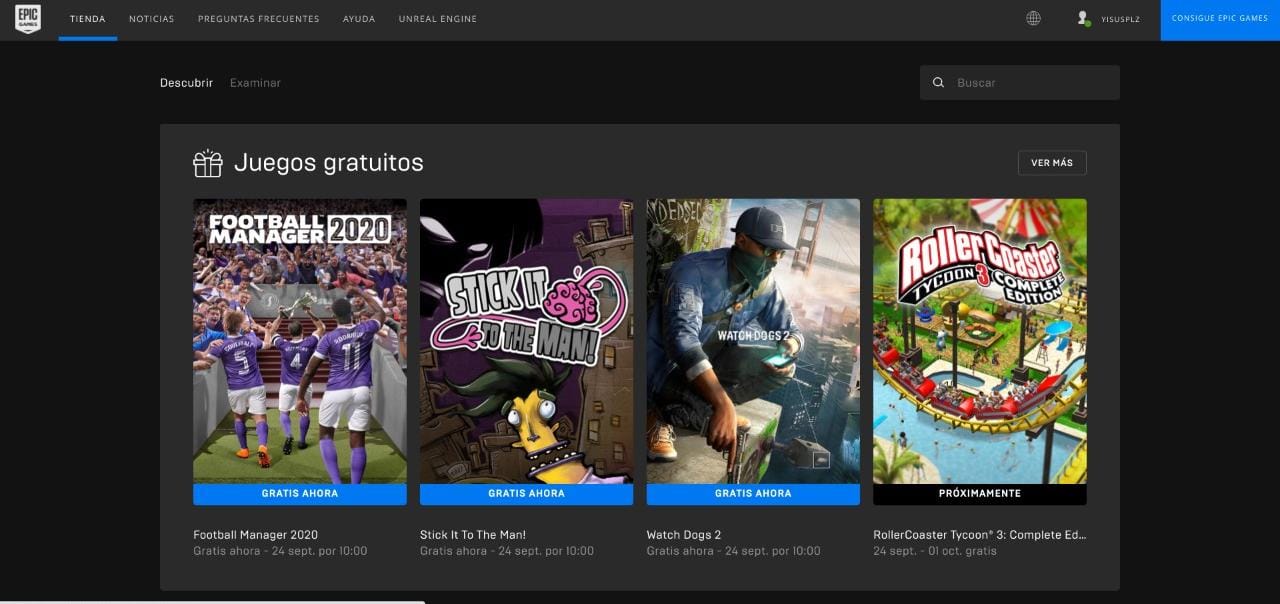Open the AYUDA page
This screenshot has height=604, width=1280.
point(359,19)
